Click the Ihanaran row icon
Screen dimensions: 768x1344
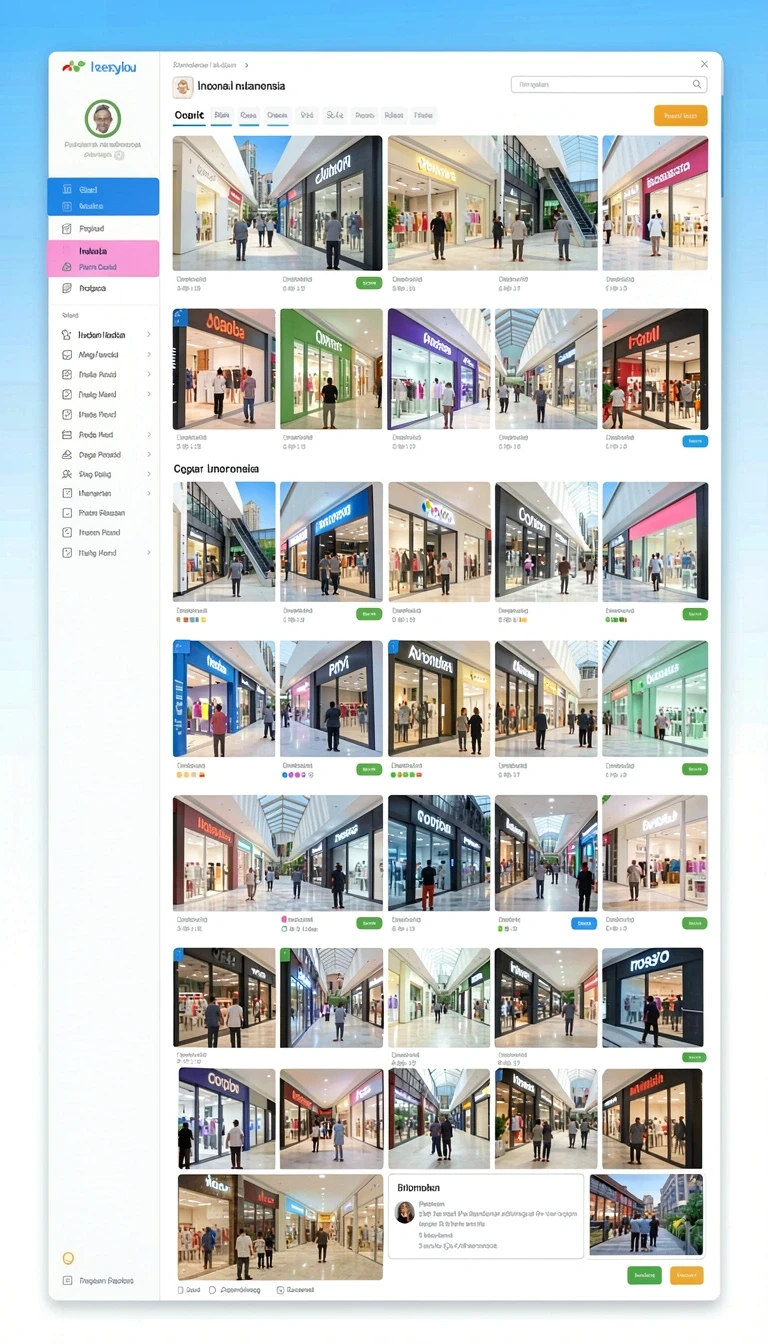click(67, 493)
